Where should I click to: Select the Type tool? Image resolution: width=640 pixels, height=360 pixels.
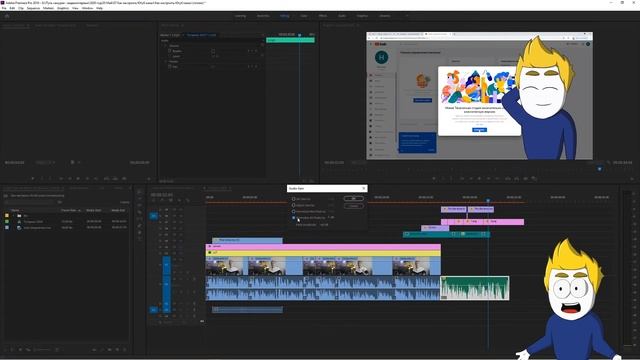pos(139,238)
